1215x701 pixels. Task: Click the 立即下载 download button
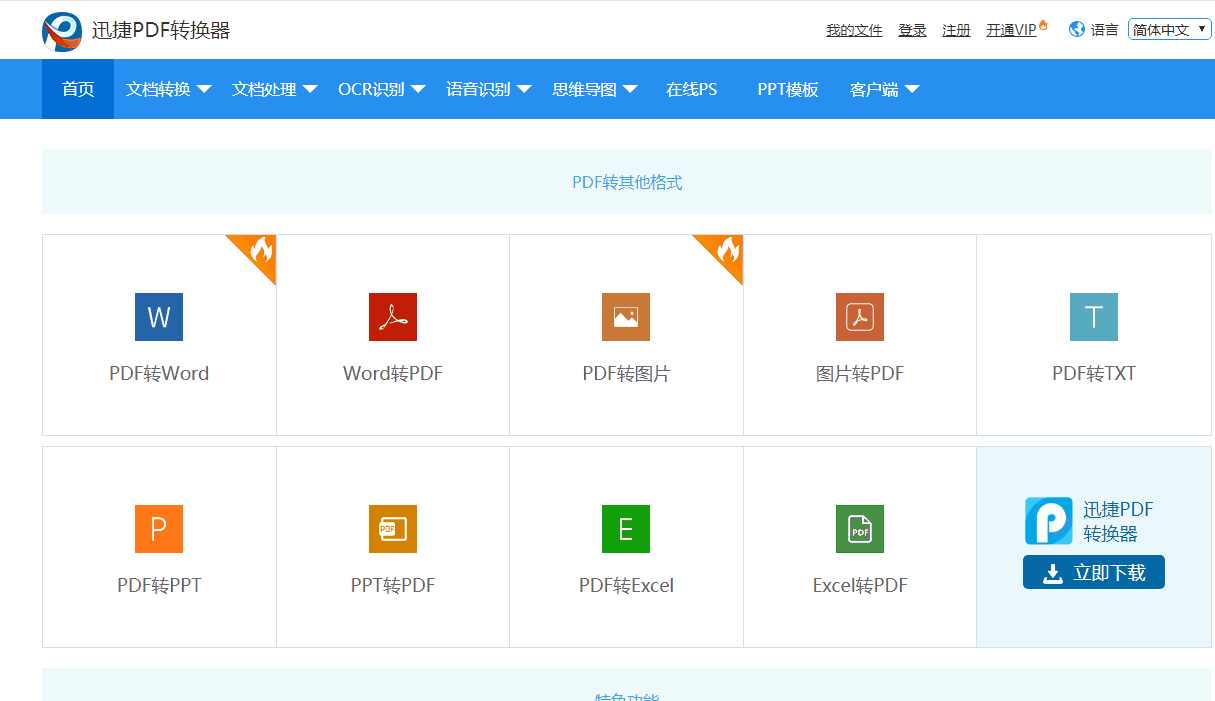pos(1094,573)
